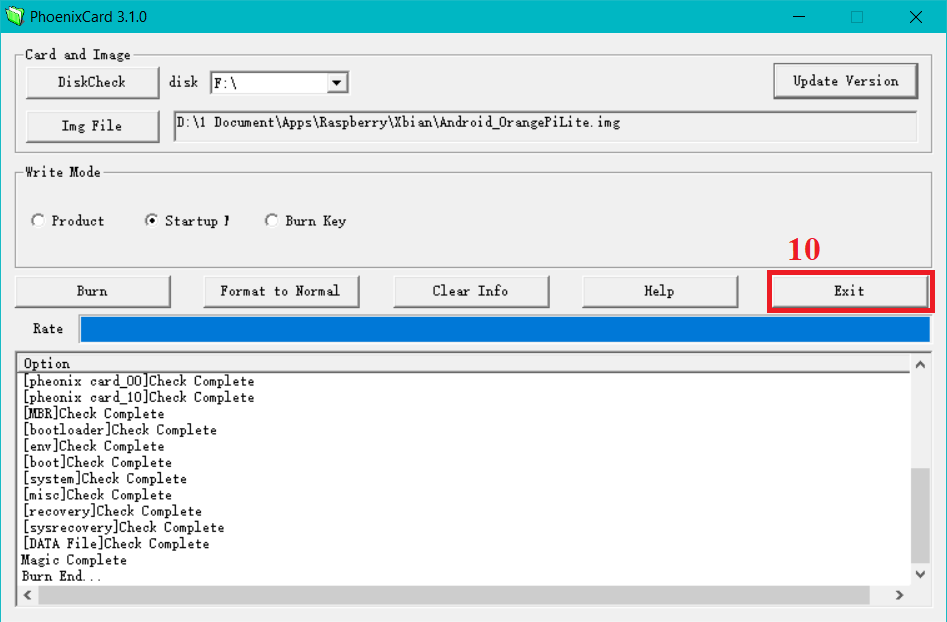Click the DiskCheck button
The image size is (947, 622).
click(92, 82)
